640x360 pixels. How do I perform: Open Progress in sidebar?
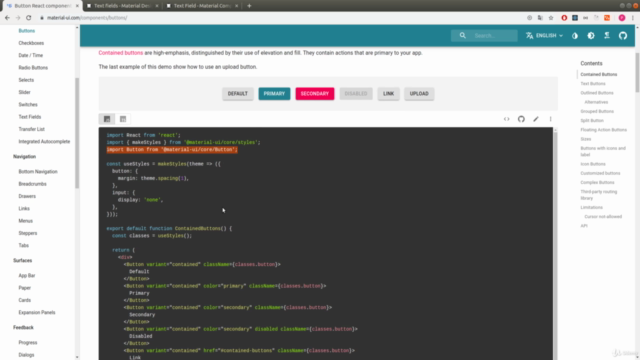point(28,342)
